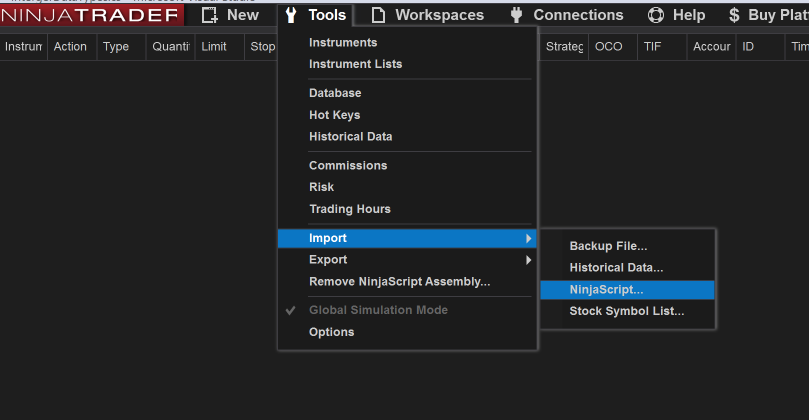Choose Stock Symbol List import option
Image resolution: width=809 pixels, height=420 pixels.
tap(627, 311)
